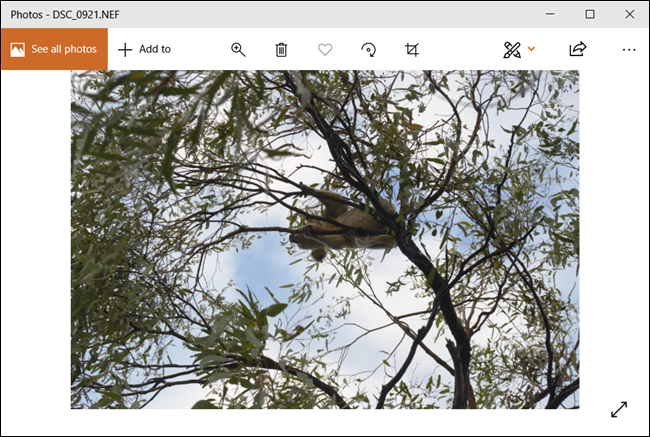Click the zoom magnifier icon
This screenshot has height=437, width=650.
238,49
